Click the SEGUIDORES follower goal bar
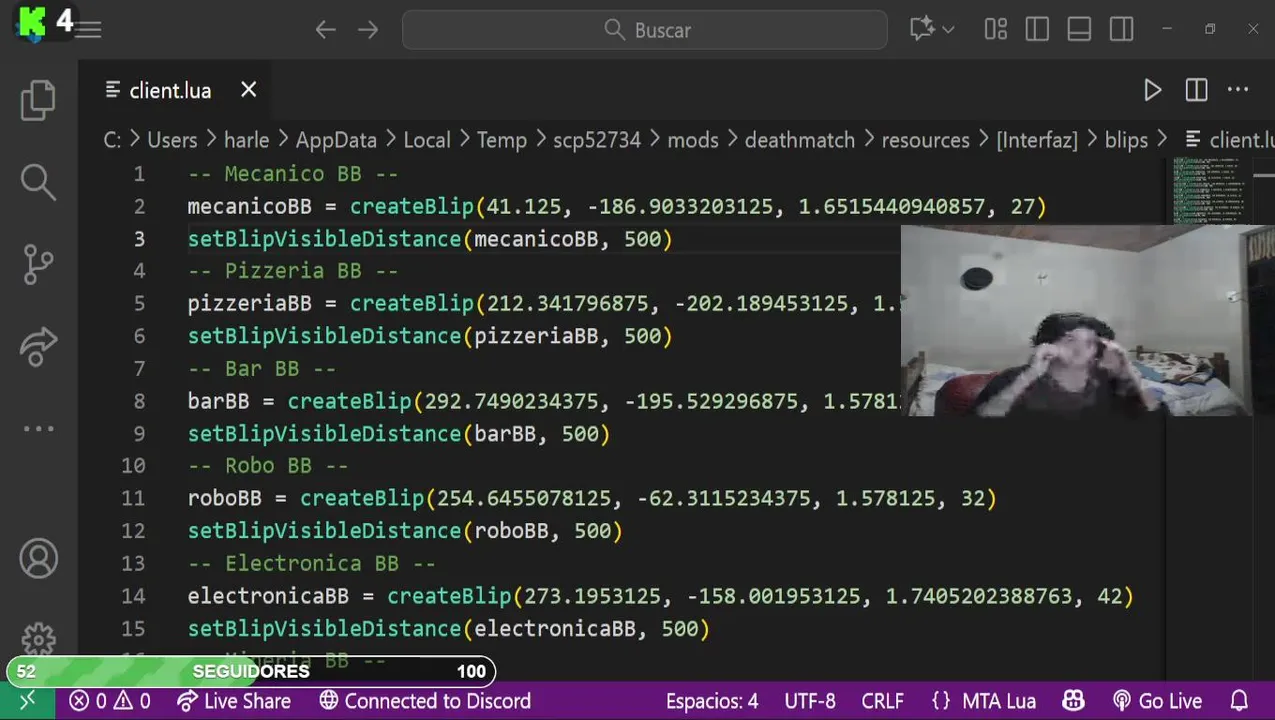This screenshot has width=1275, height=720. [x=250, y=671]
